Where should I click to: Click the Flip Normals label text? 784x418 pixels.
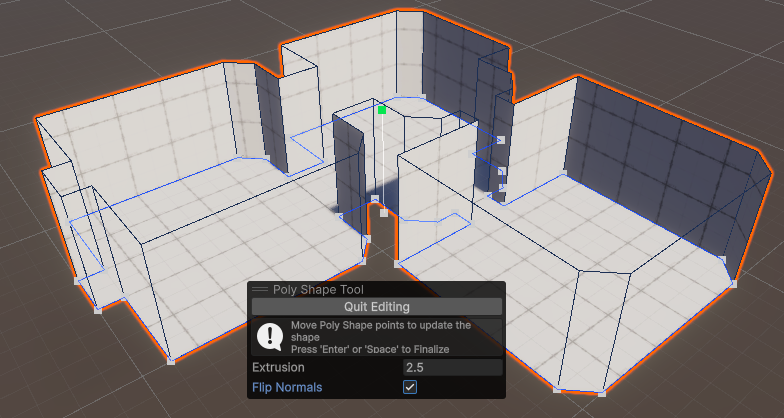click(287, 387)
